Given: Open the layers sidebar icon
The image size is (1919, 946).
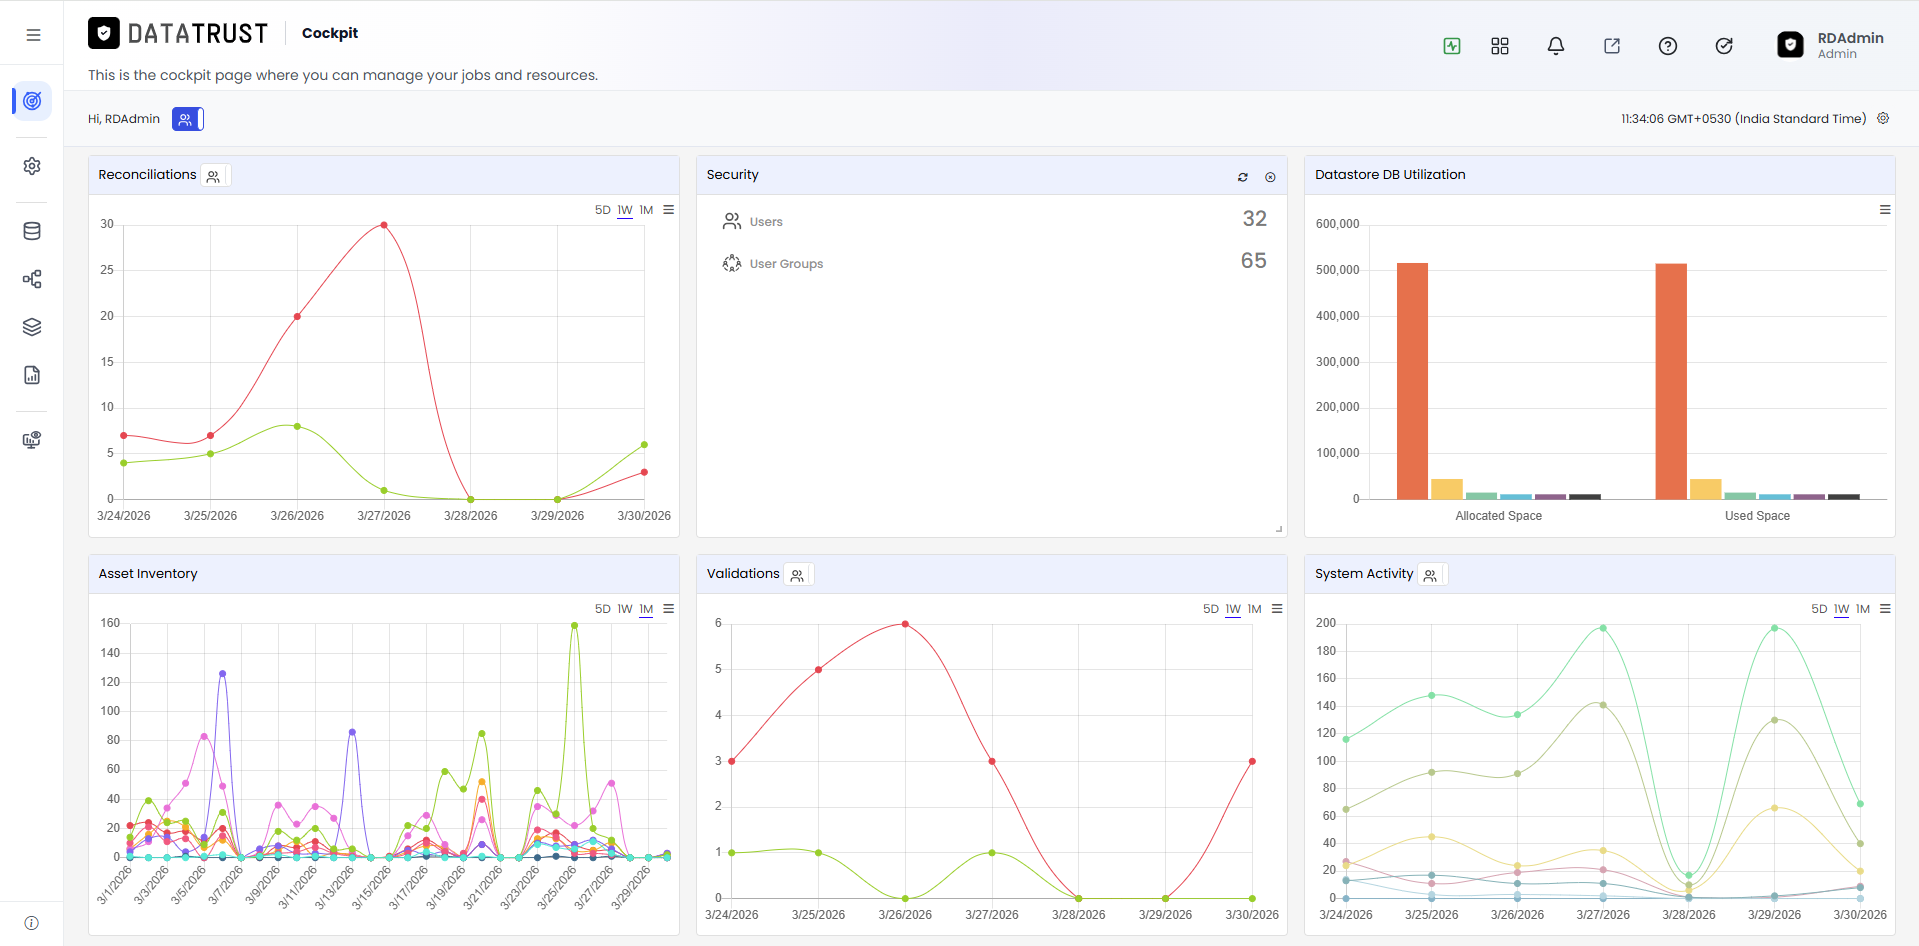Looking at the screenshot, I should click(x=32, y=327).
